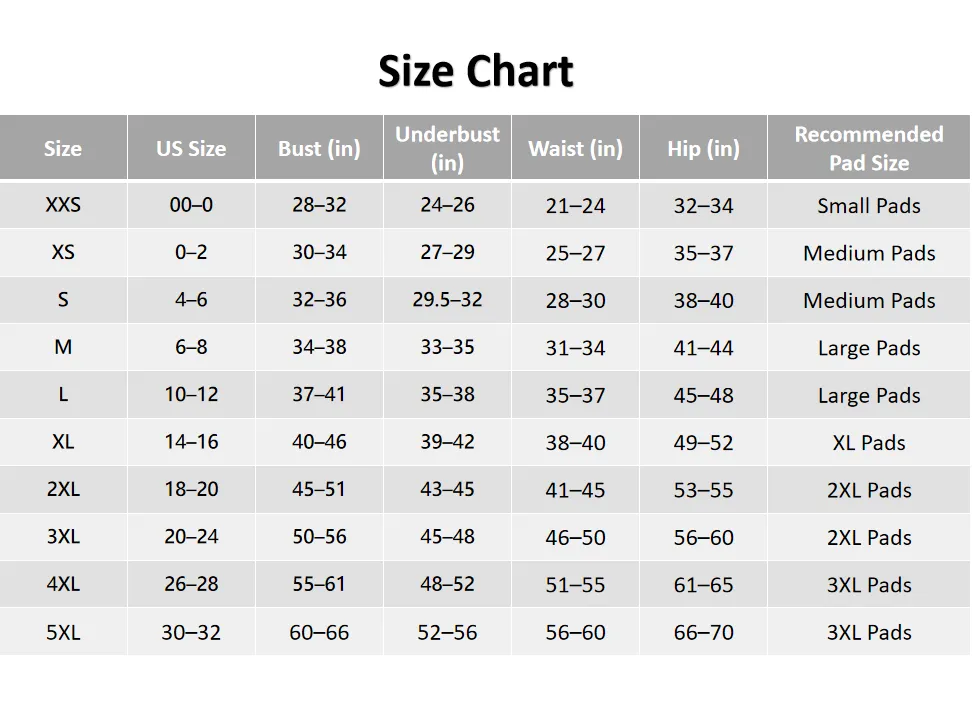Screen dimensions: 972x716
Task: Select the Waist (in) header
Action: click(575, 149)
